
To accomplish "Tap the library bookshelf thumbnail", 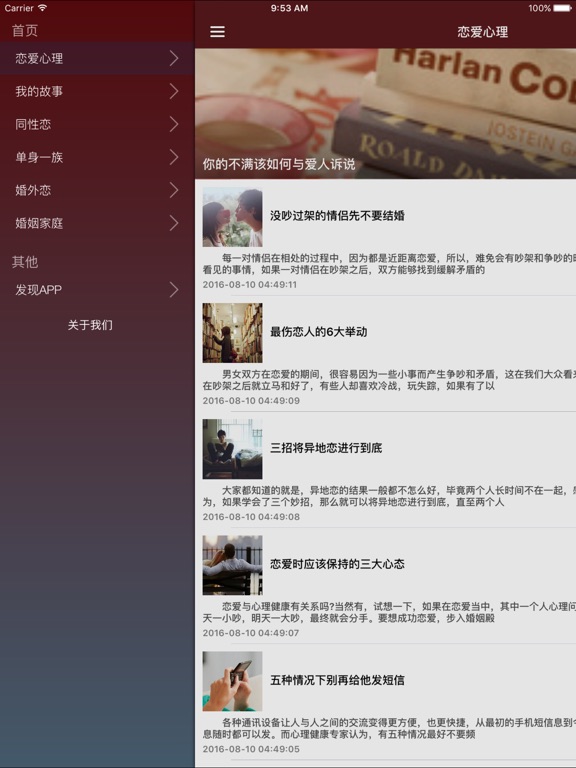I will [233, 333].
